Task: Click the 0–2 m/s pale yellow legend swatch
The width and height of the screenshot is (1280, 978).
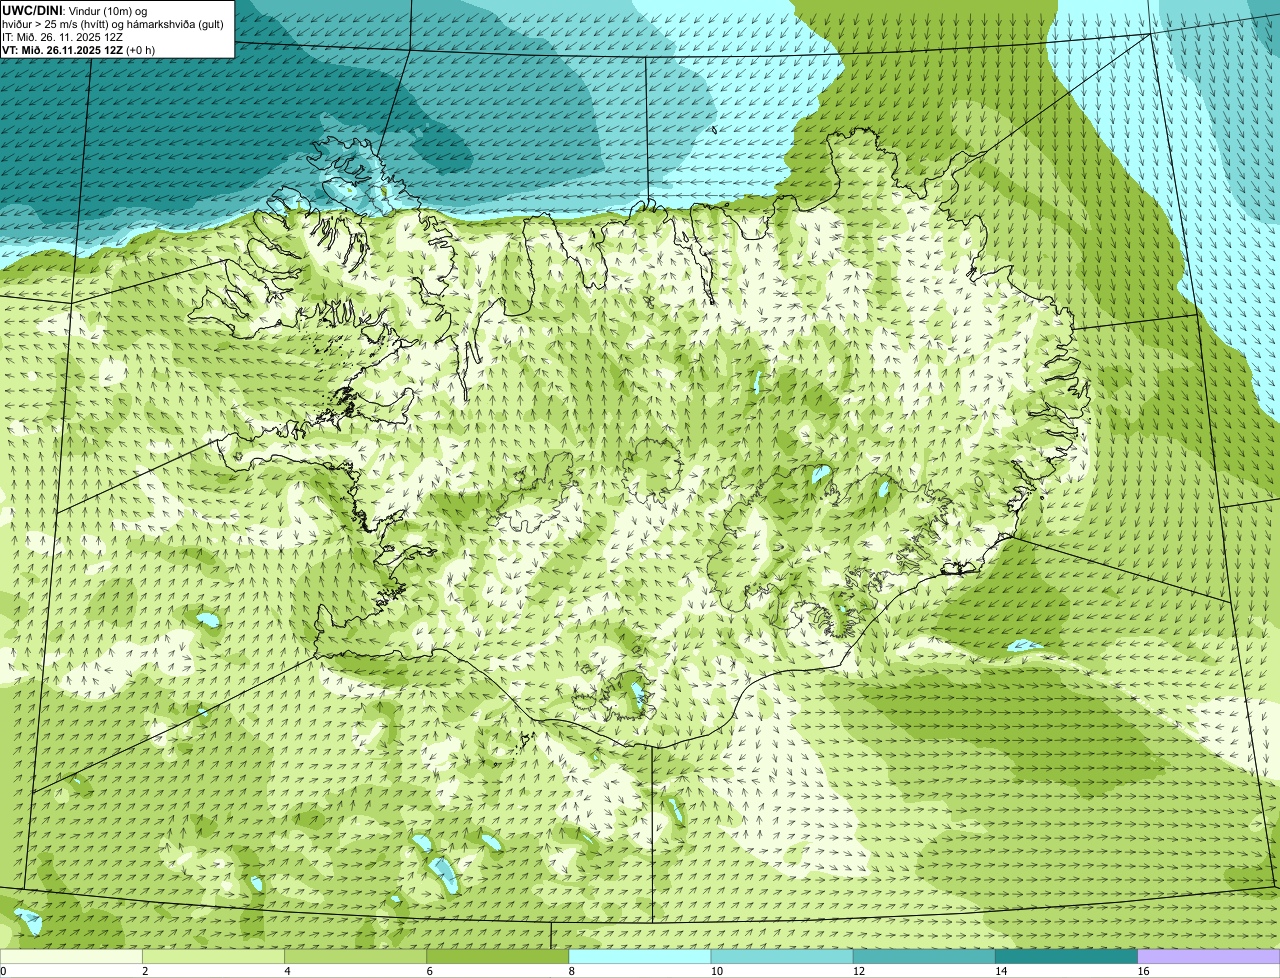Action: [71, 956]
